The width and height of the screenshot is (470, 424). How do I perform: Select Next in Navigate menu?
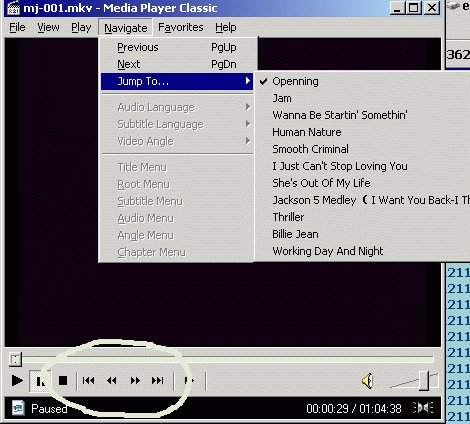(x=177, y=64)
